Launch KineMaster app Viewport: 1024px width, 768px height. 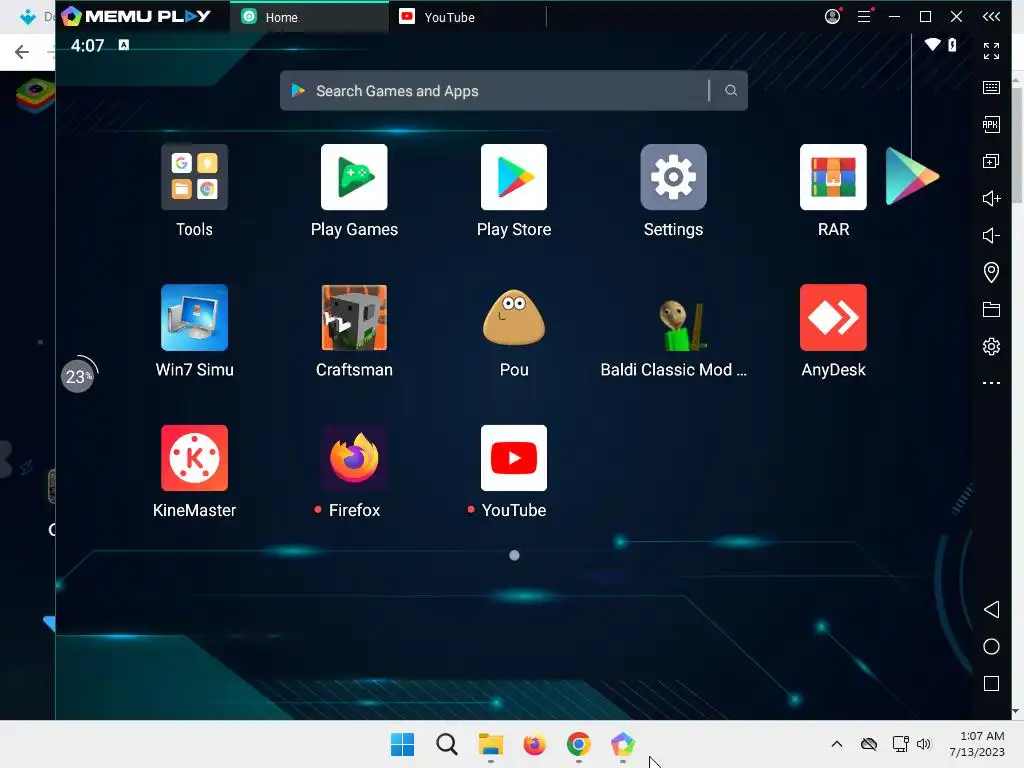click(x=194, y=458)
